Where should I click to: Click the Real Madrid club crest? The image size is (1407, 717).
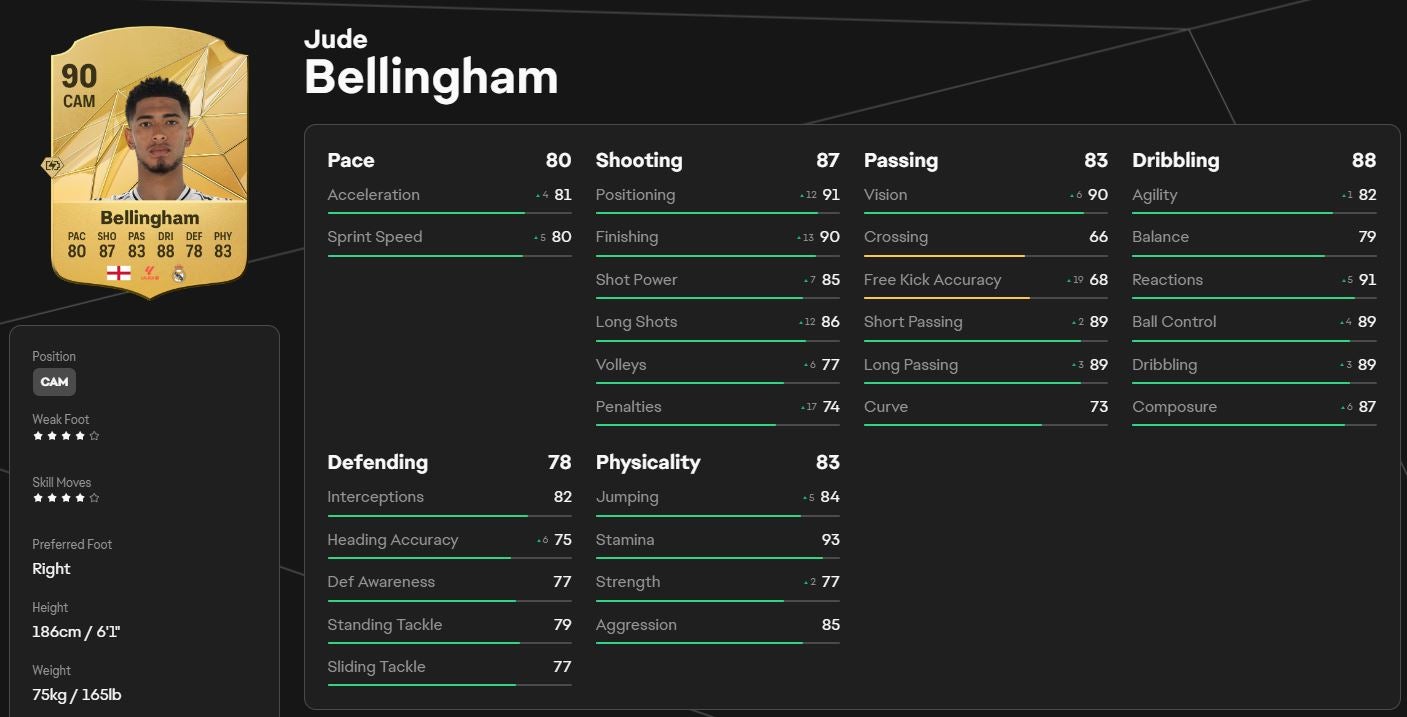pyautogui.click(x=179, y=273)
